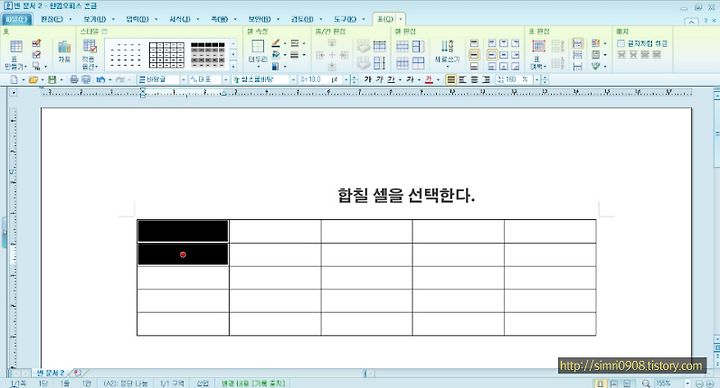Set cell vertical alignment to top
The height and width of the screenshot is (388, 720).
tap(474, 43)
